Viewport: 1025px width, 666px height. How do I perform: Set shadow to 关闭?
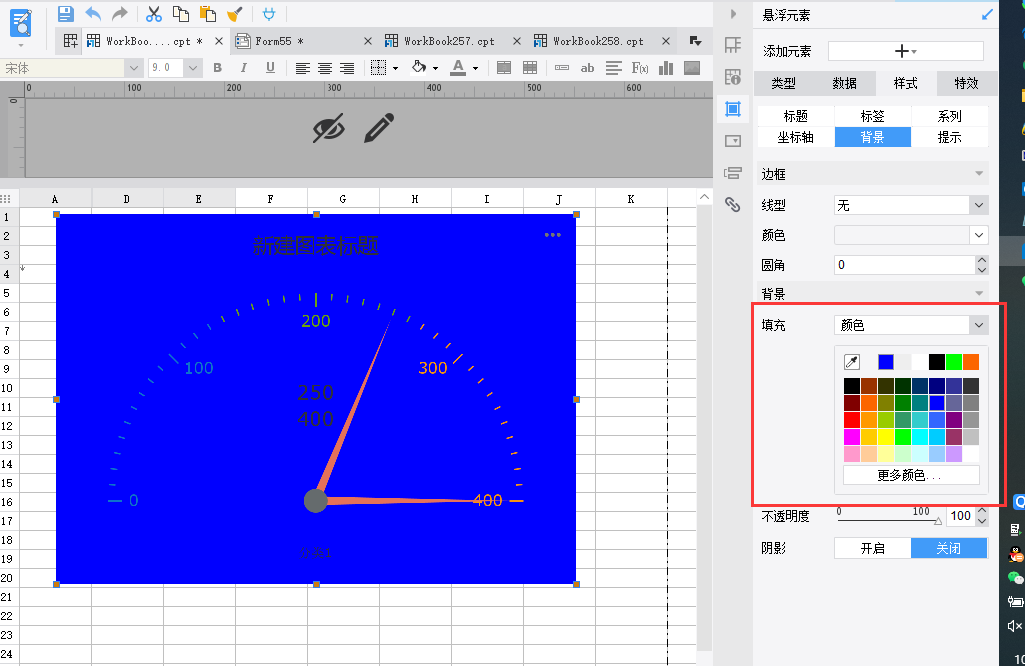949,548
